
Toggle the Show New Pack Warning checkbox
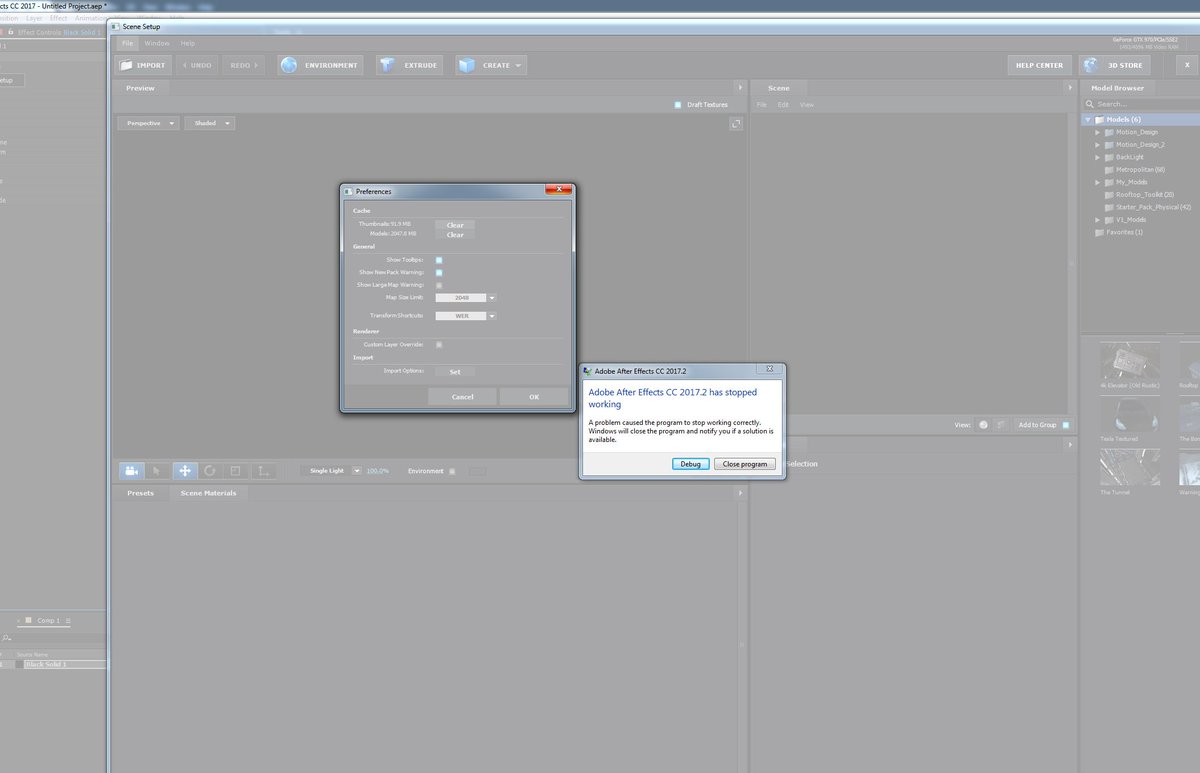(x=439, y=272)
